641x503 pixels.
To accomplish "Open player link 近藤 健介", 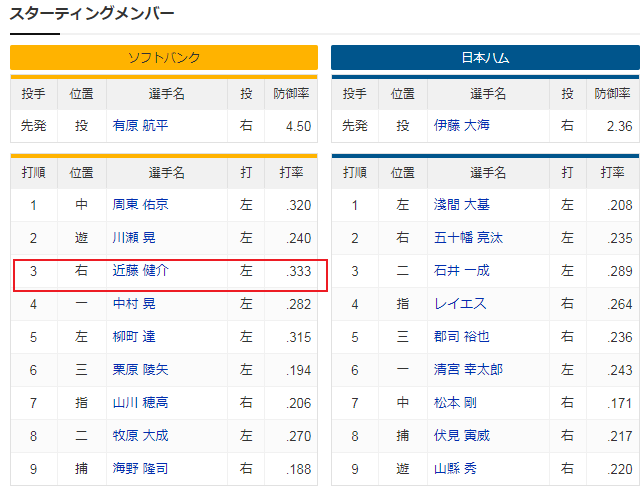I will [140, 271].
